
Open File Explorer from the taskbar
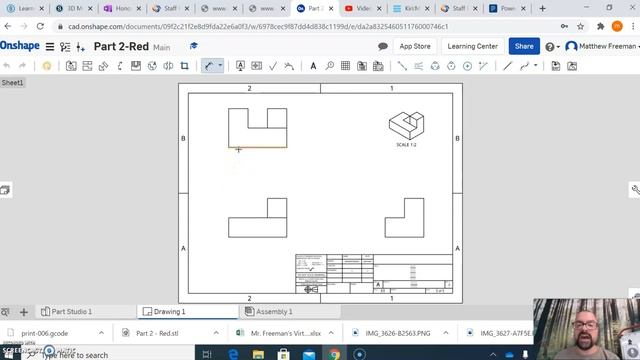coord(258,354)
